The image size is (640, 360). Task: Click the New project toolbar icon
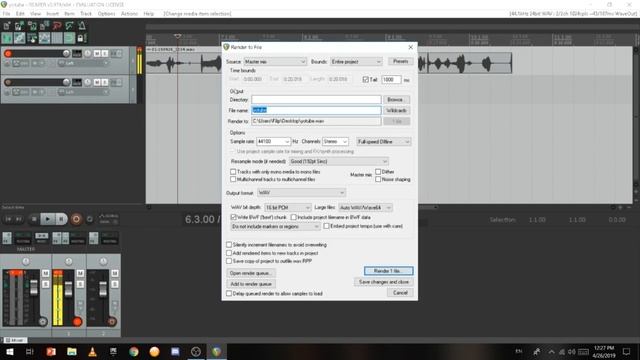click(x=7, y=26)
